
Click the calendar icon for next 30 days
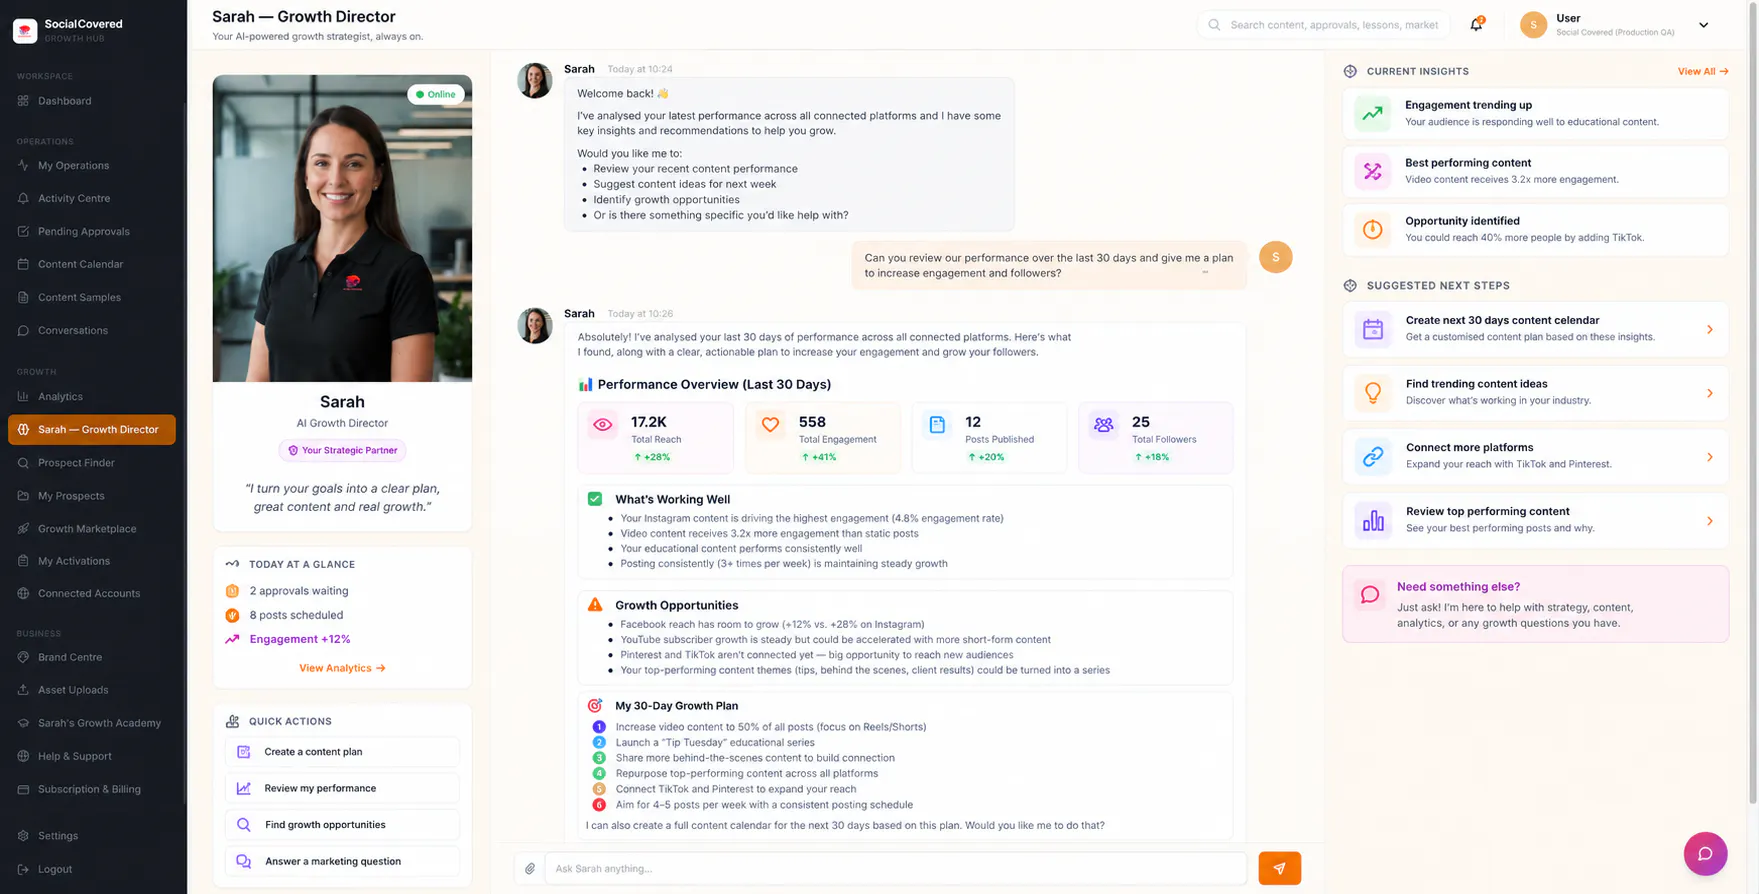[1373, 329]
